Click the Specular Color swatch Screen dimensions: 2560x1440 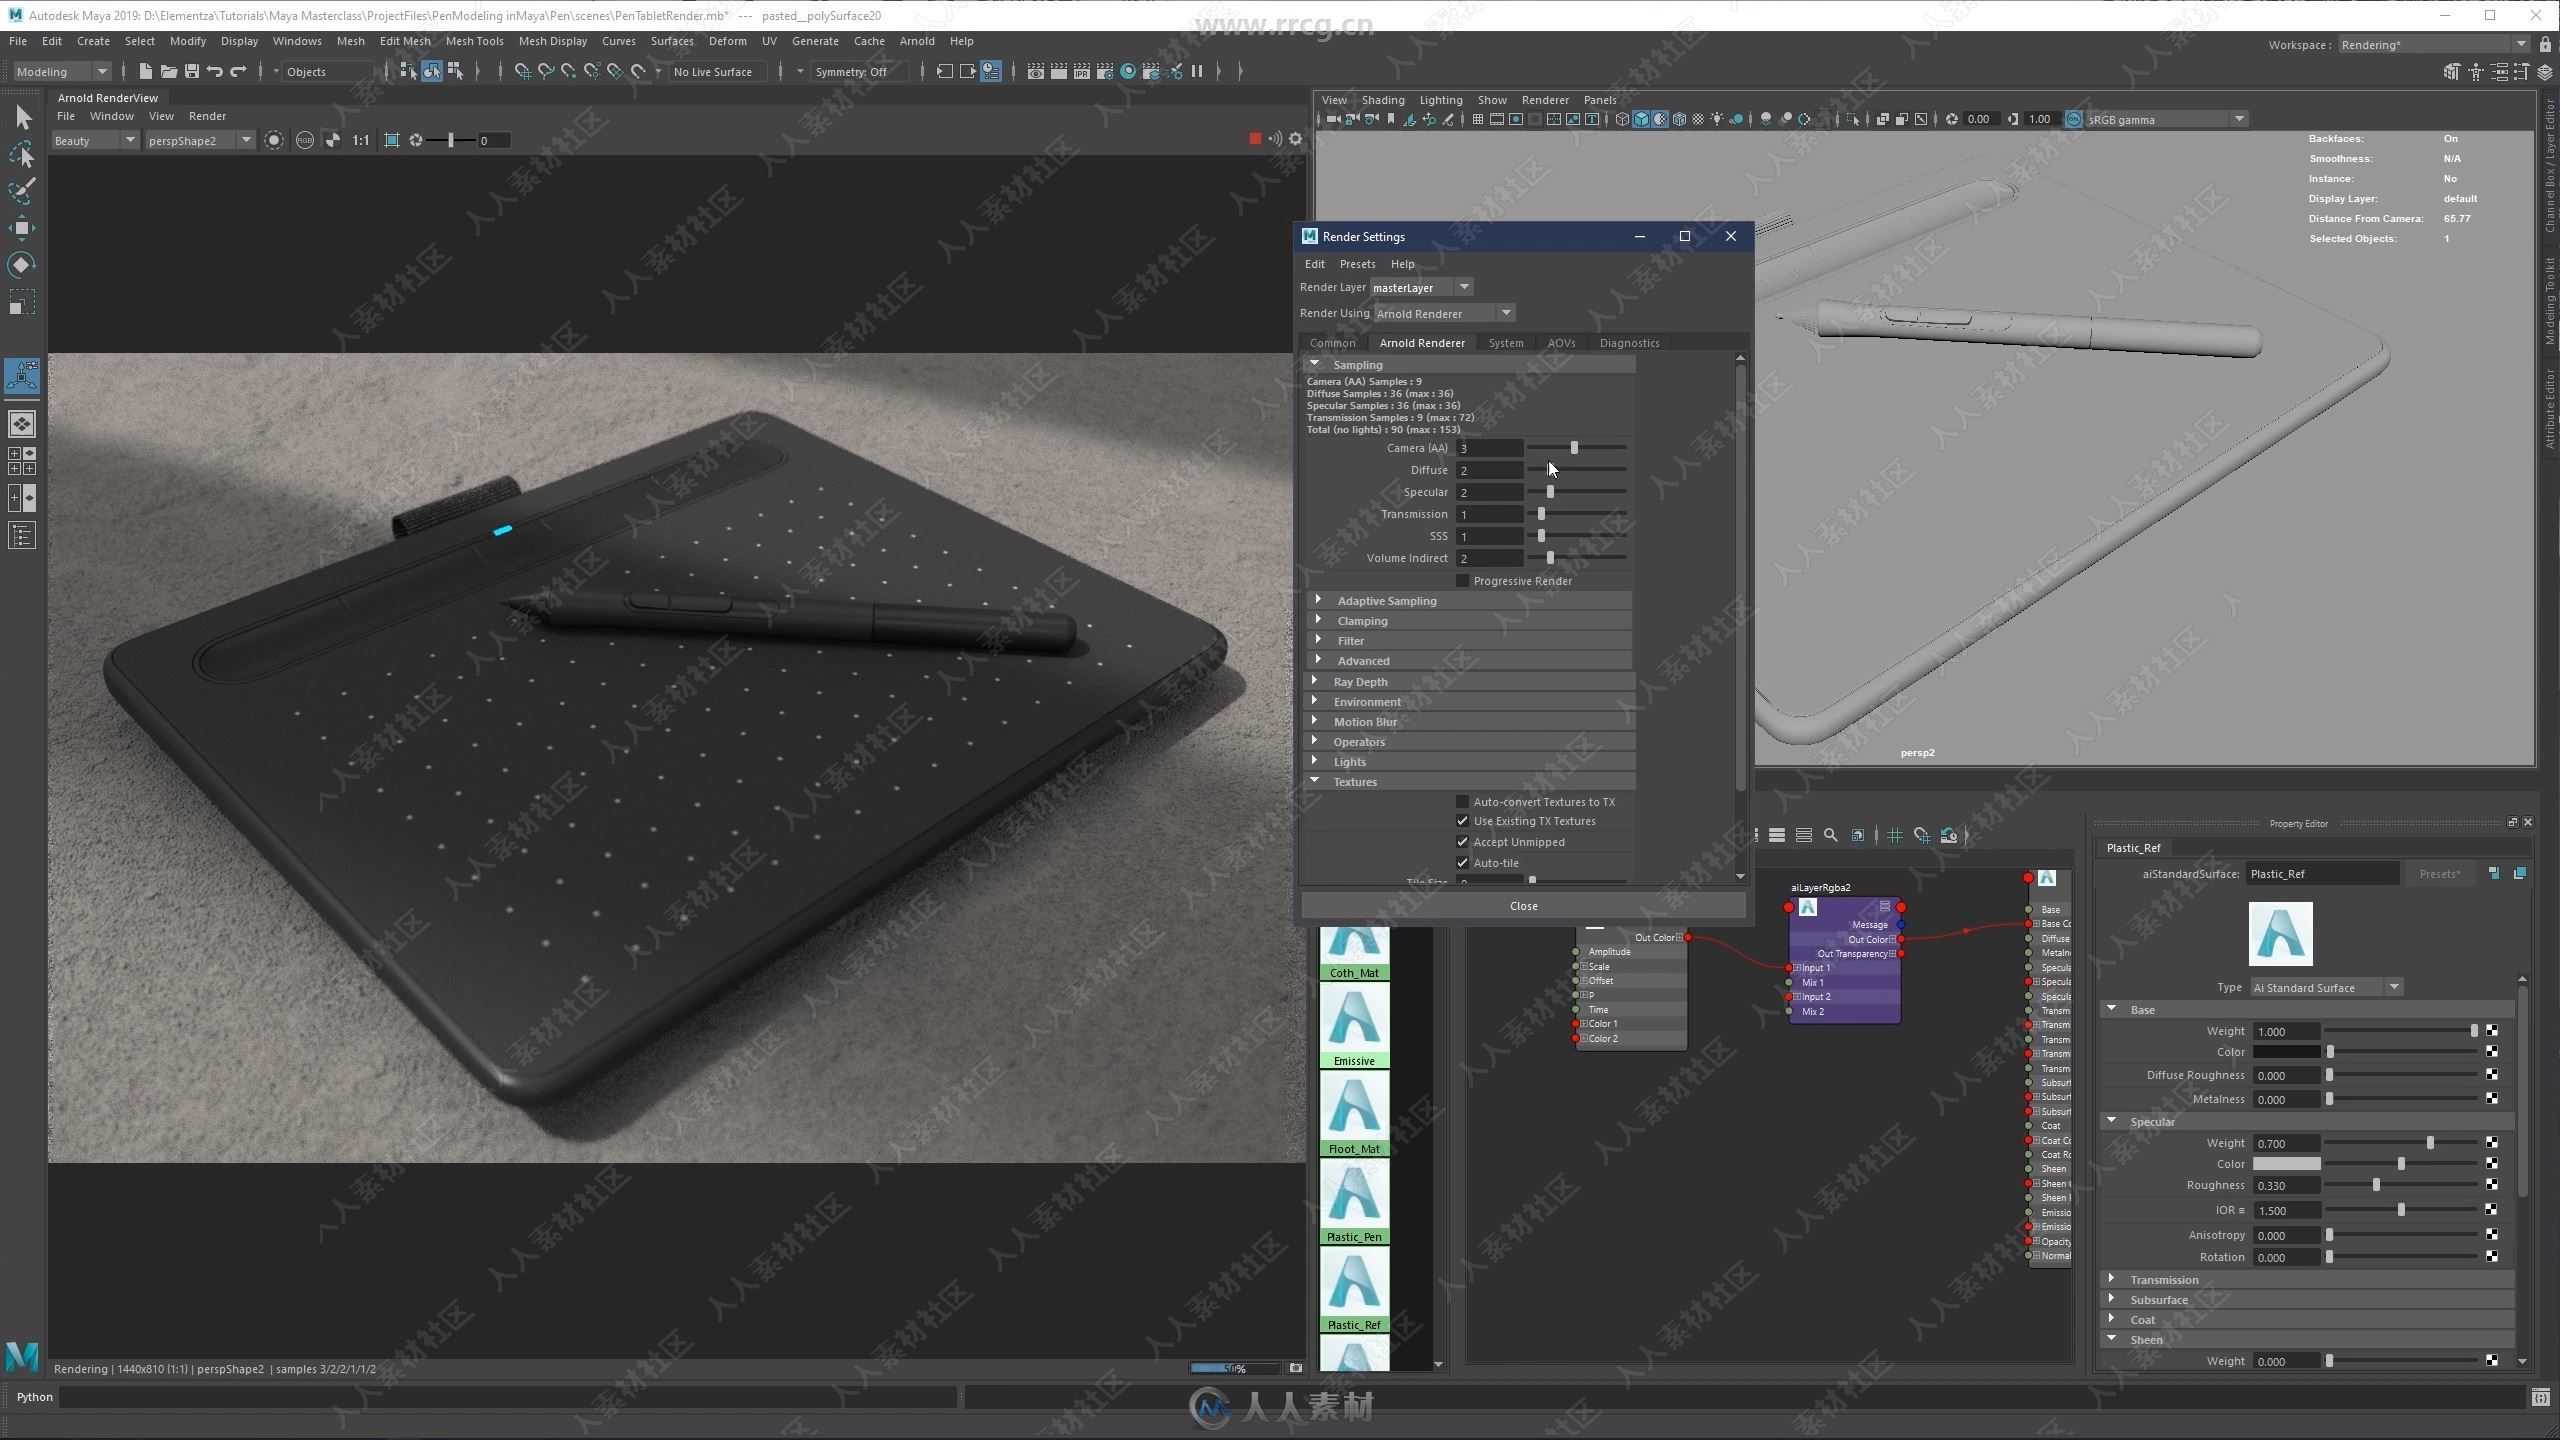(2286, 1164)
